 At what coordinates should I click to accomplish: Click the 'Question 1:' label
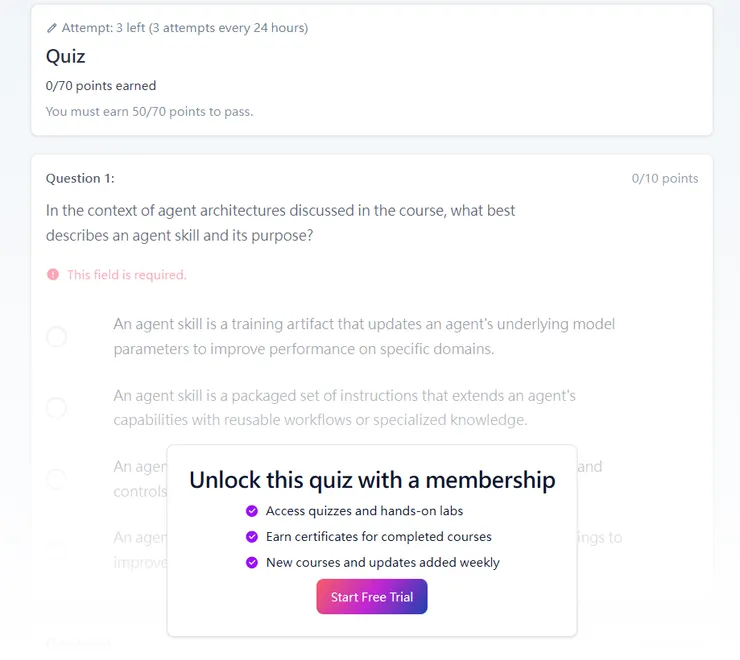pos(80,179)
